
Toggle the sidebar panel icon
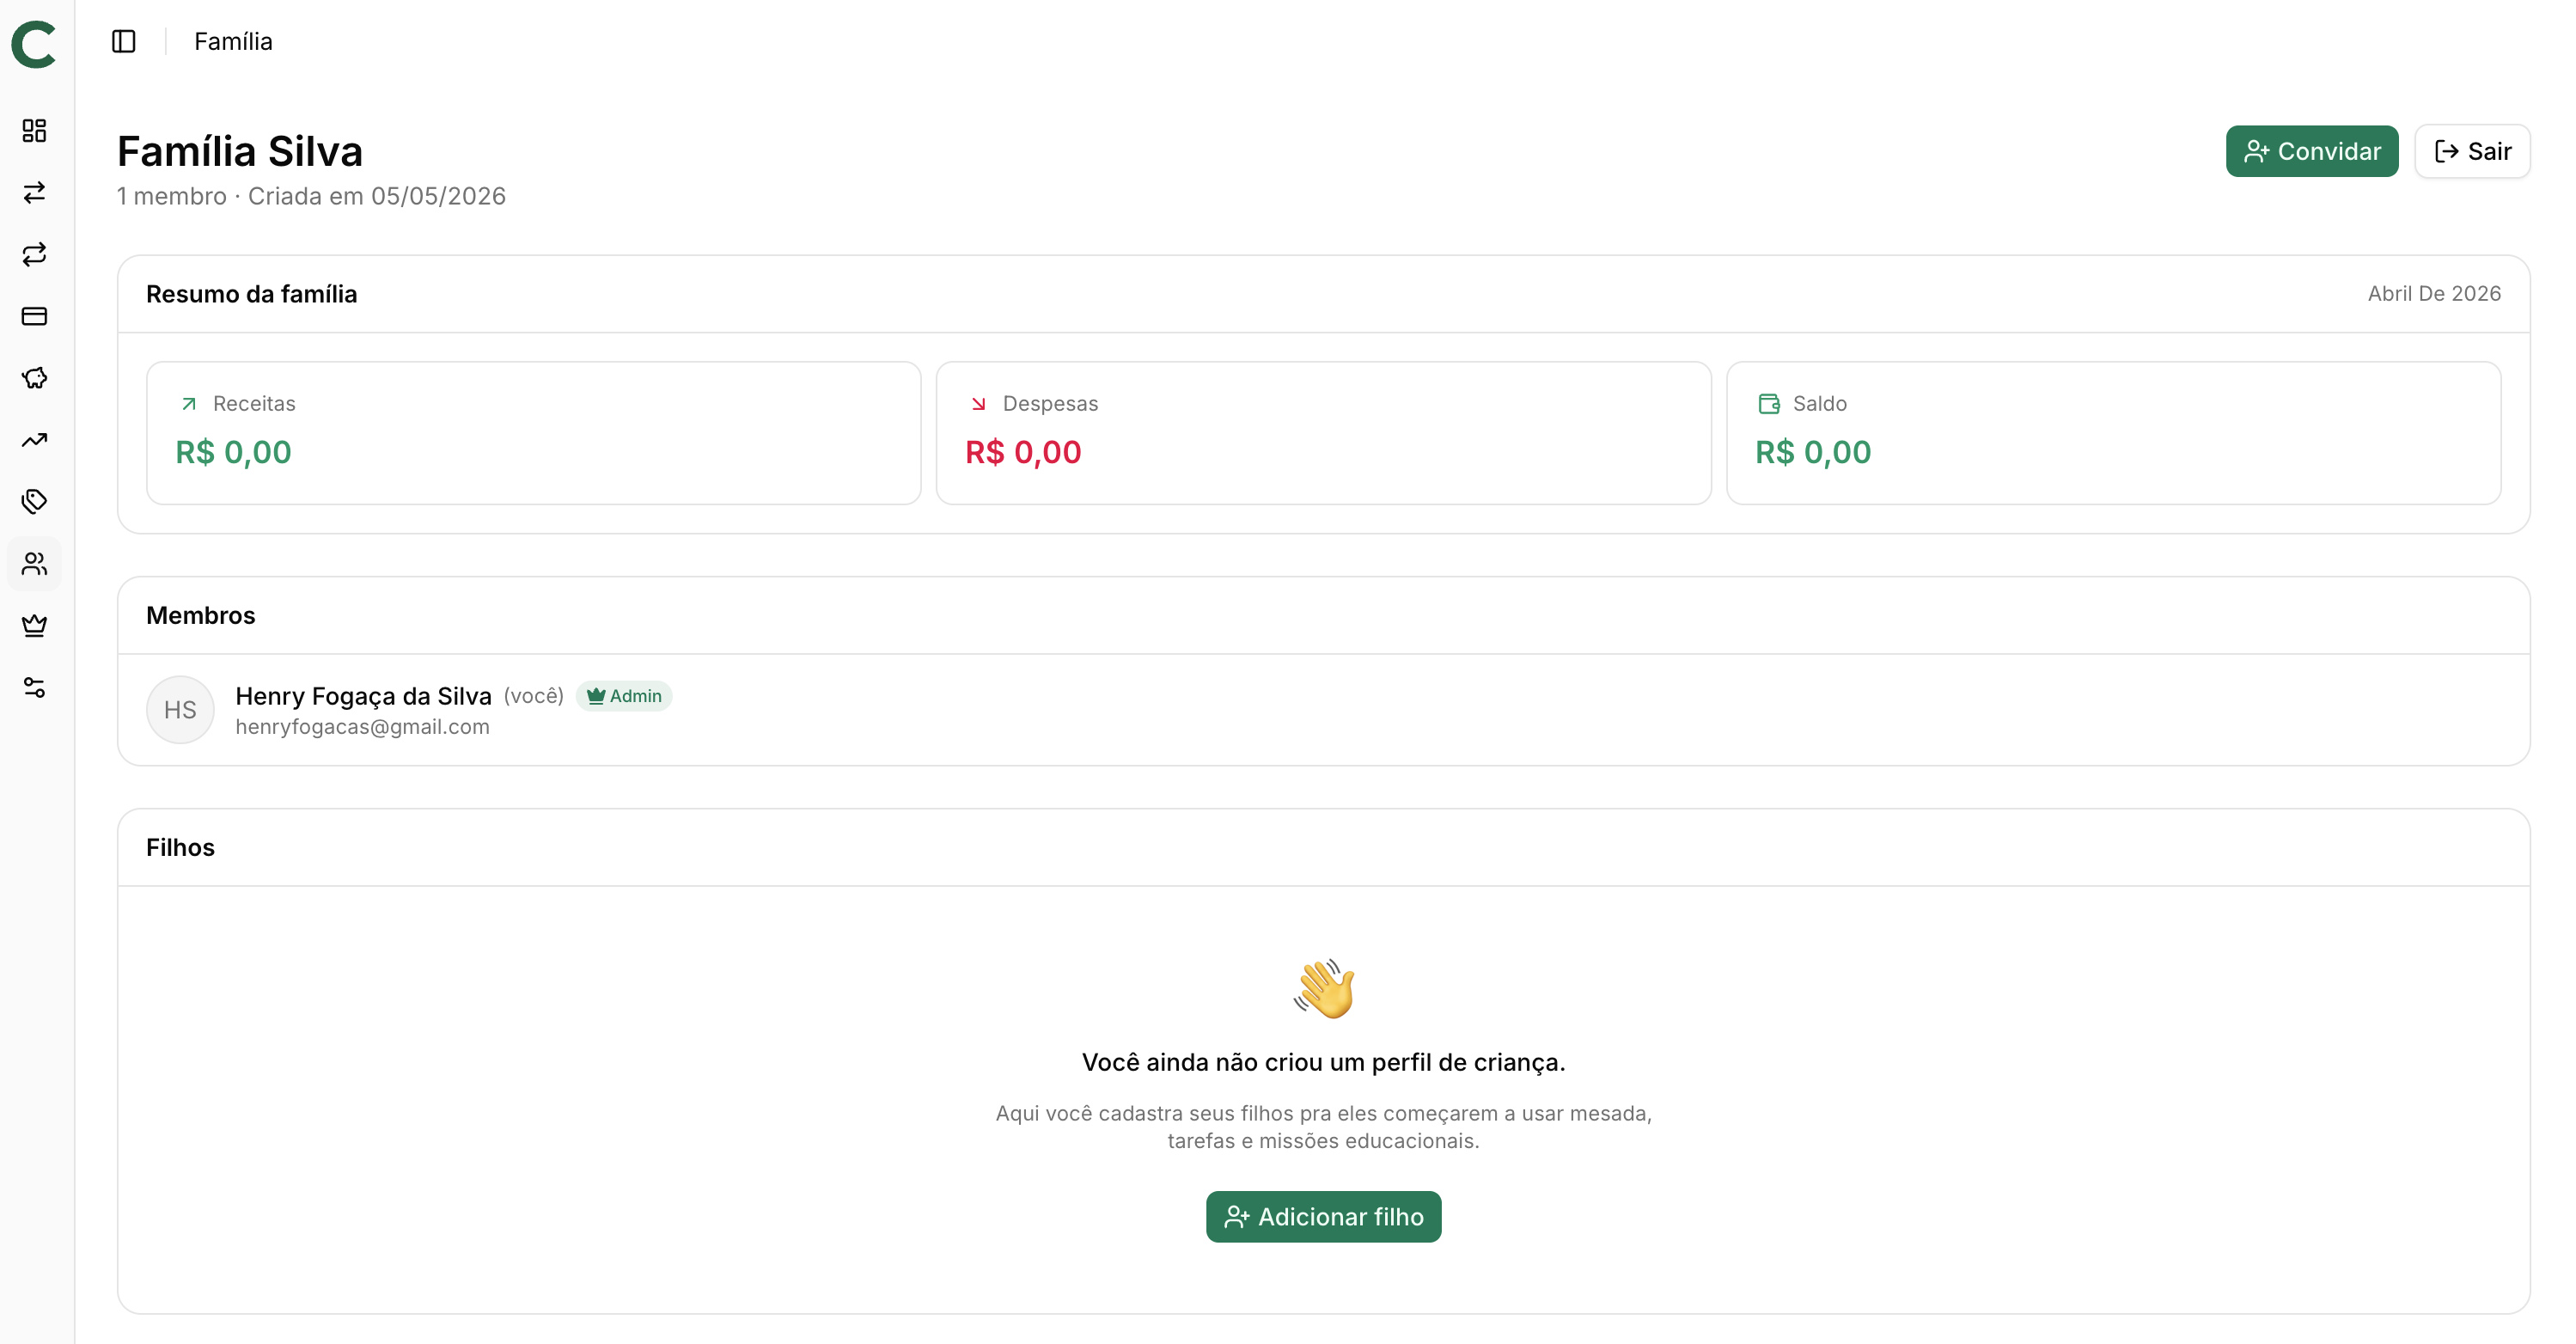click(124, 41)
